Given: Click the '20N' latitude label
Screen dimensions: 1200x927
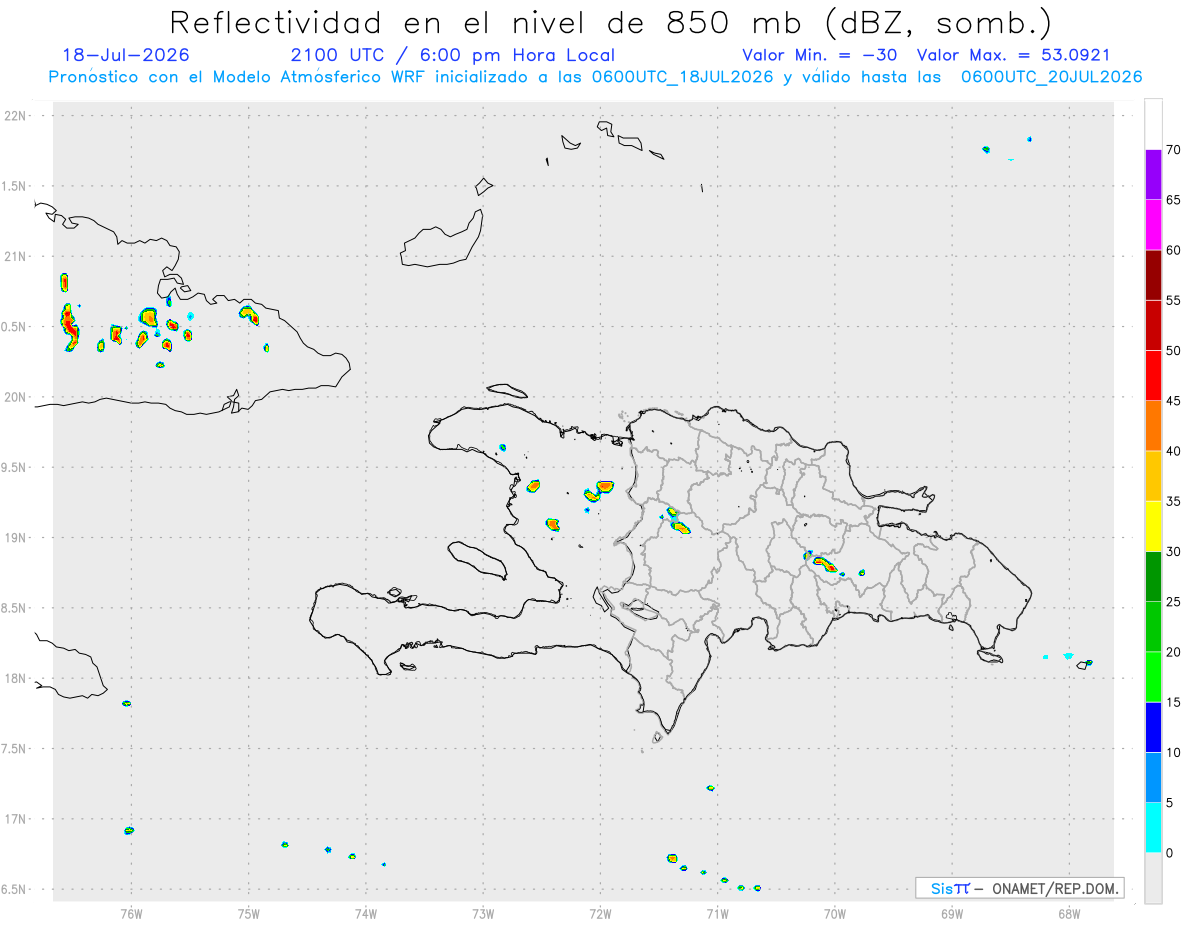Looking at the screenshot, I should click(15, 397).
